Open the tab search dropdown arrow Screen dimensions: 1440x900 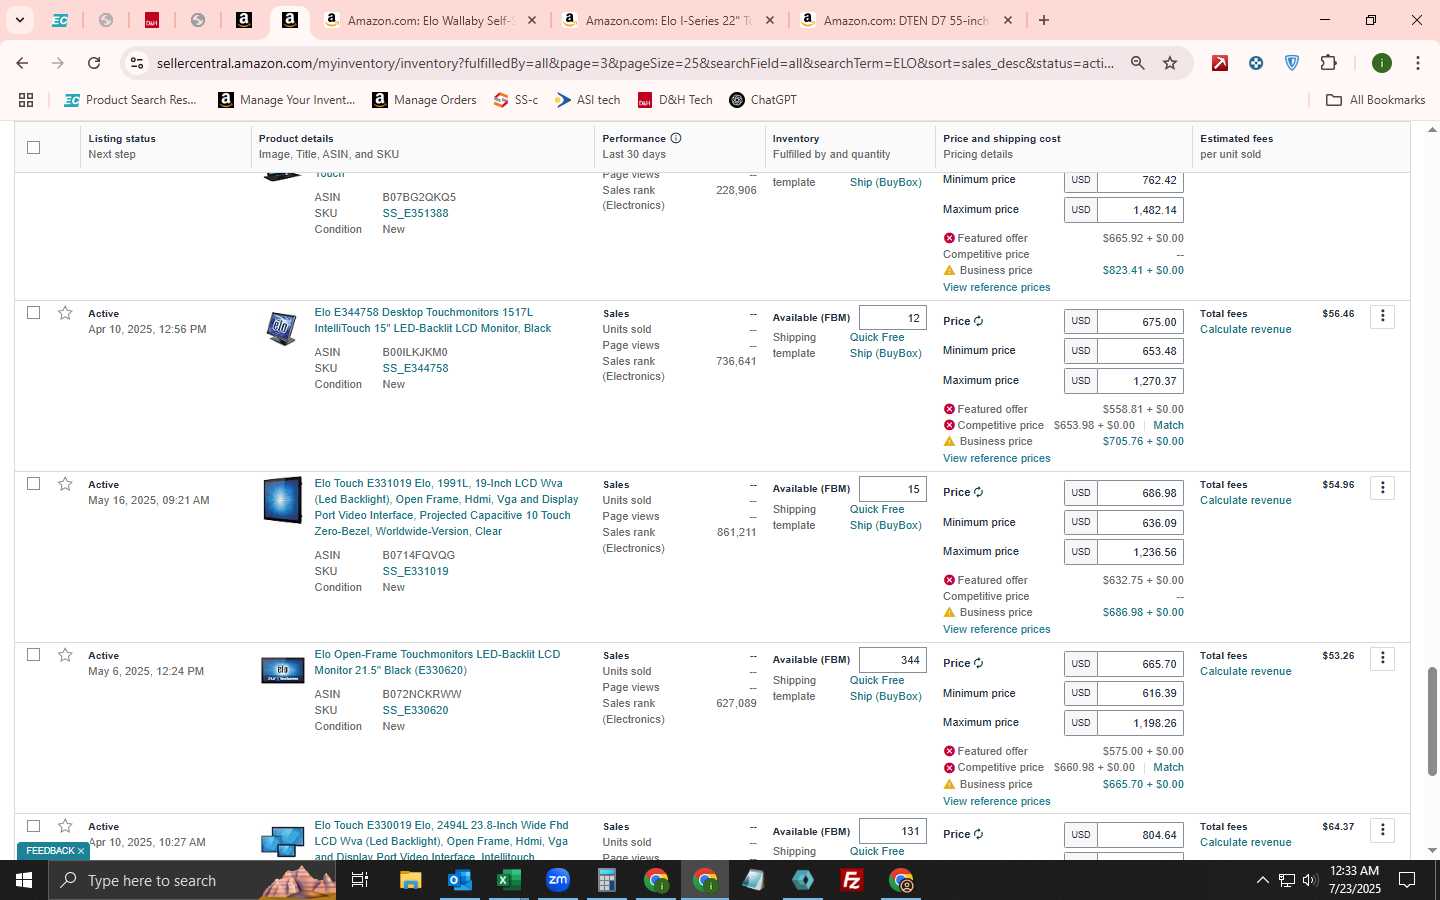(19, 20)
